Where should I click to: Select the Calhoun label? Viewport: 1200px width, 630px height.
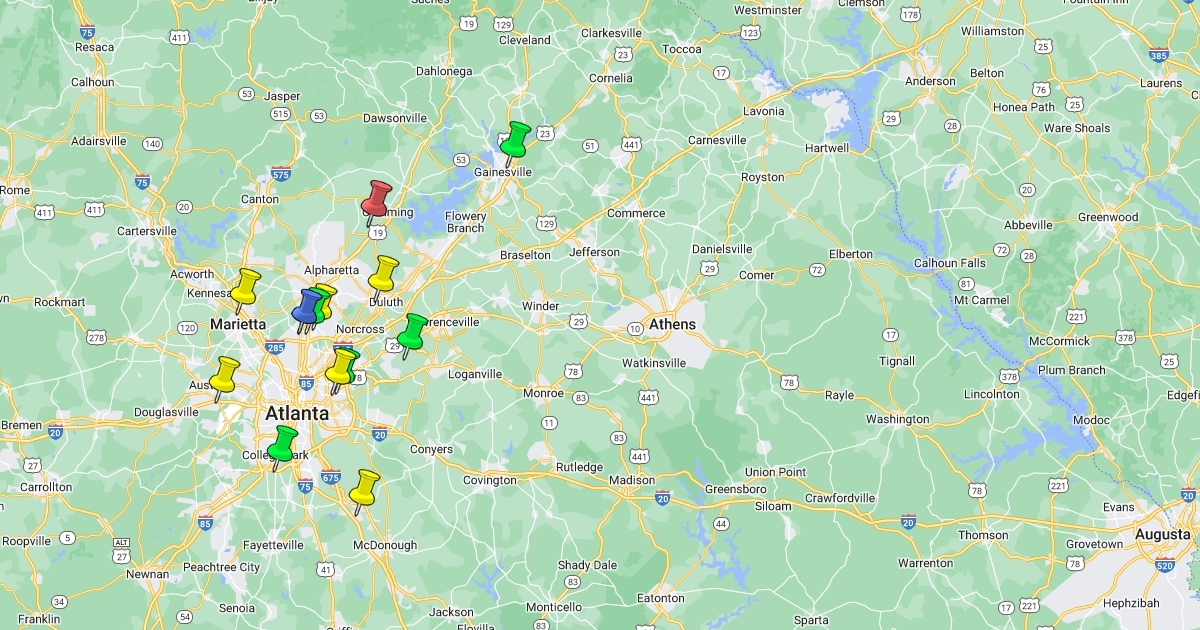pos(92,82)
